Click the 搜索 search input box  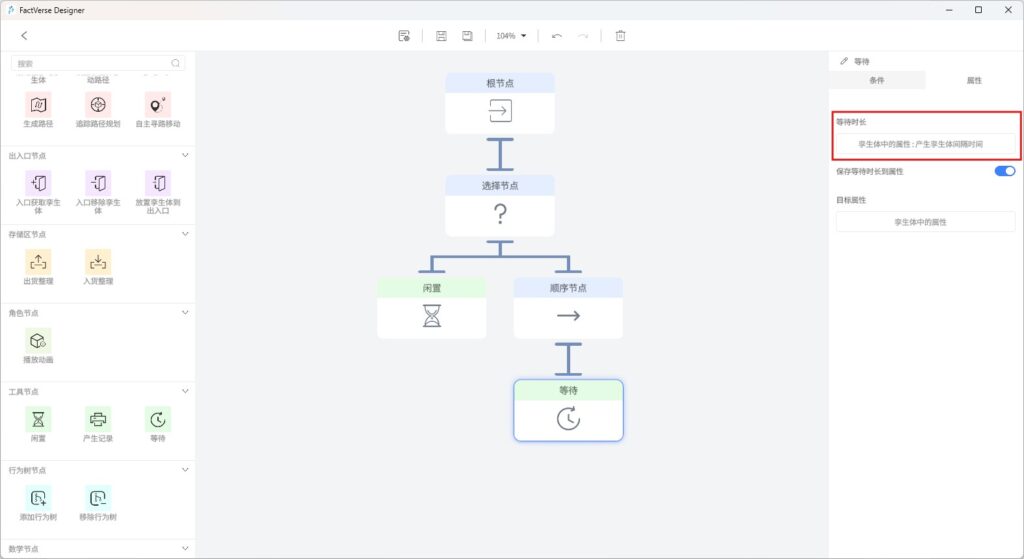[x=90, y=63]
